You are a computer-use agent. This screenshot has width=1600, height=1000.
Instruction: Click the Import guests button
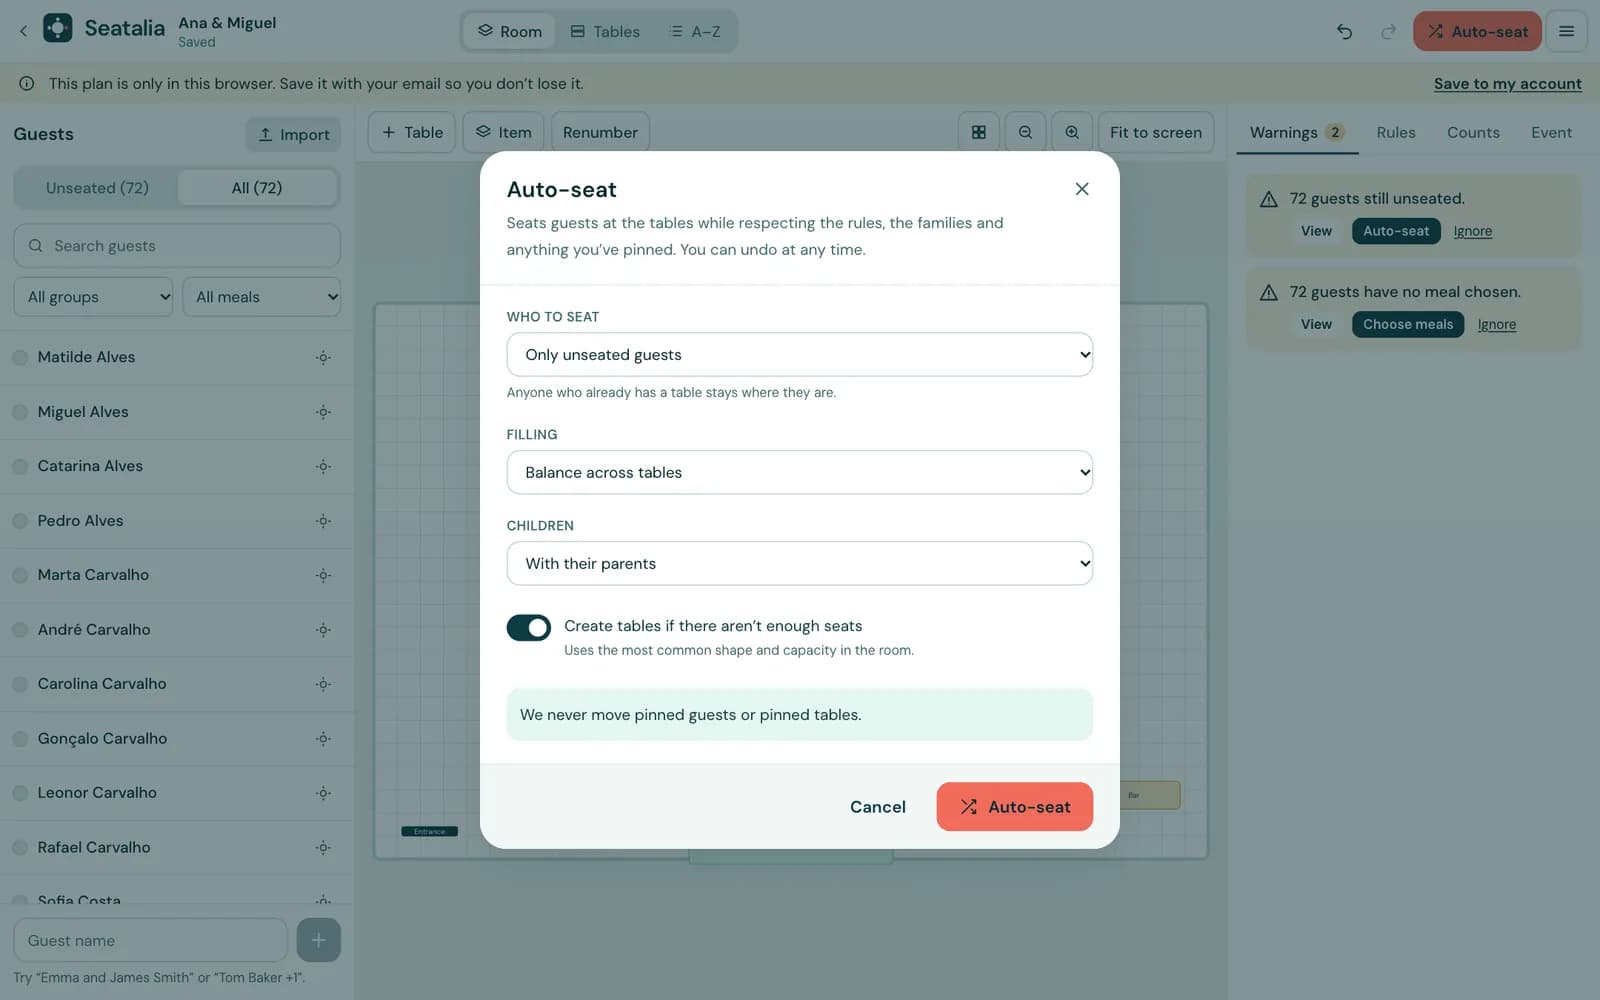click(293, 134)
